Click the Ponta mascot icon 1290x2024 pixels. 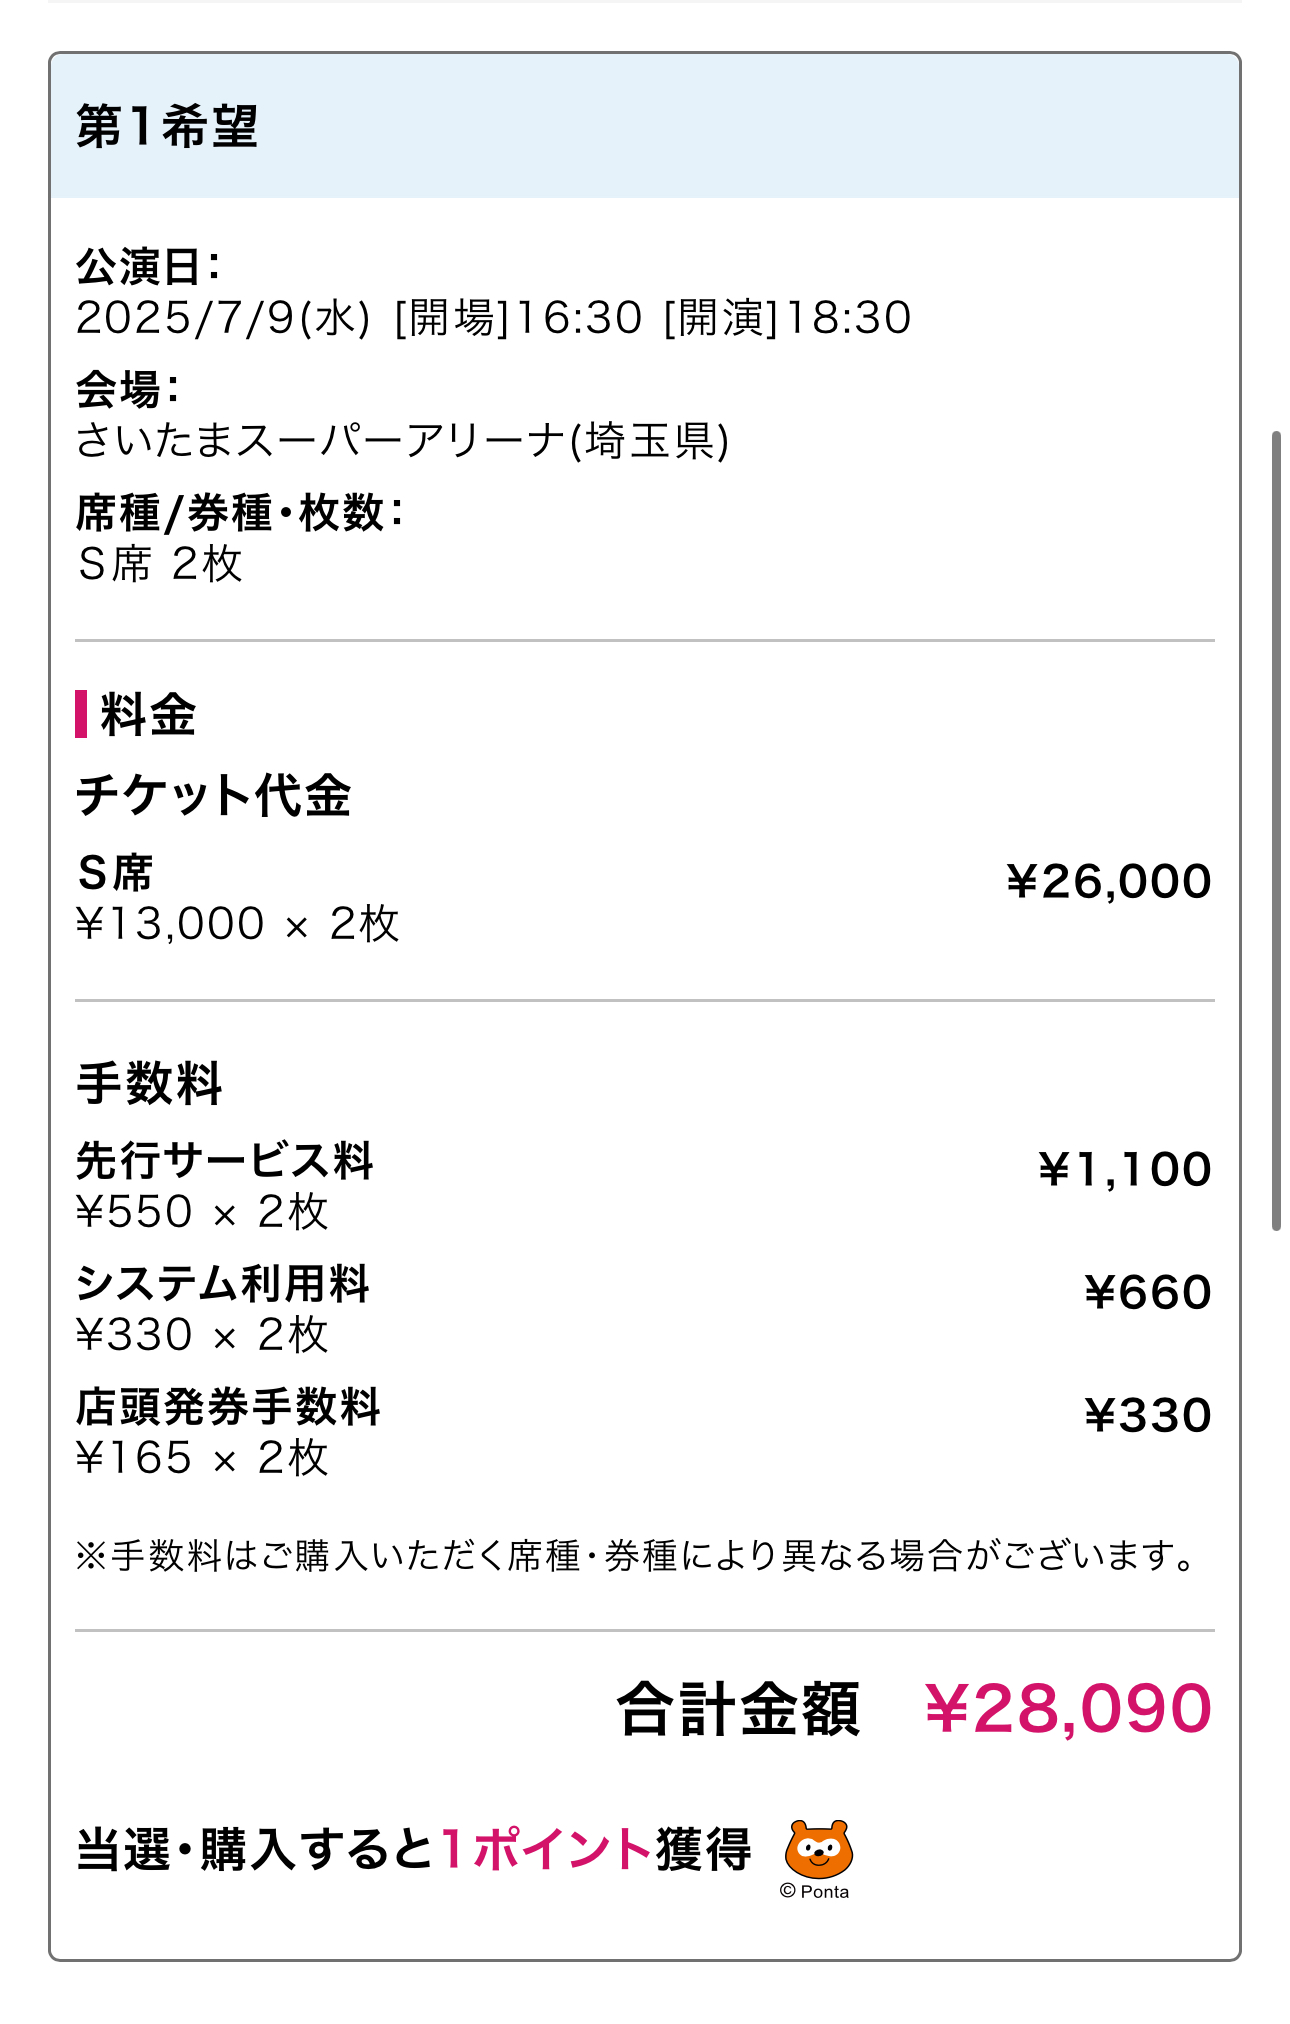[x=818, y=1849]
